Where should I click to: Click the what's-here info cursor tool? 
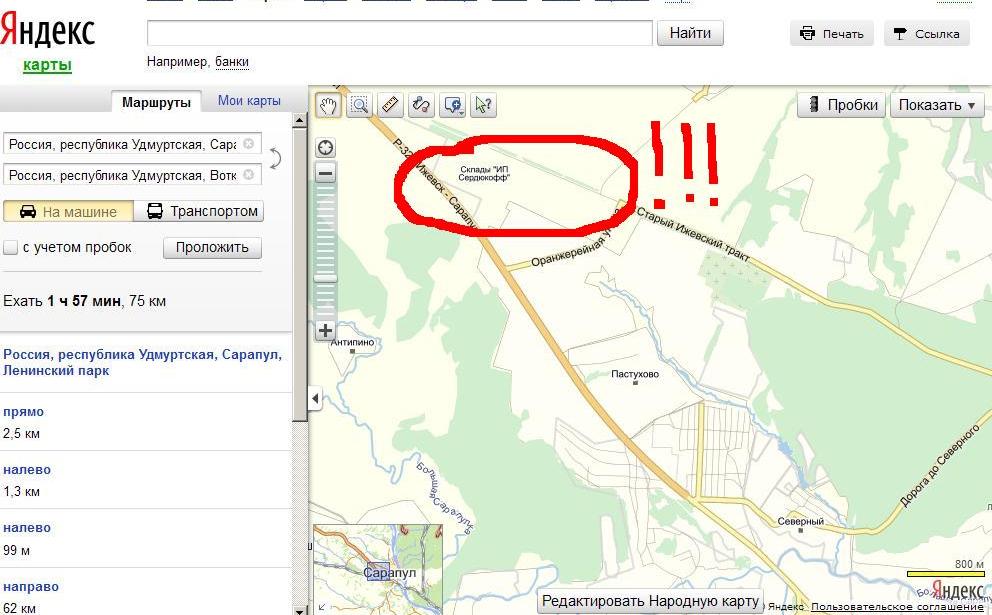pos(484,104)
